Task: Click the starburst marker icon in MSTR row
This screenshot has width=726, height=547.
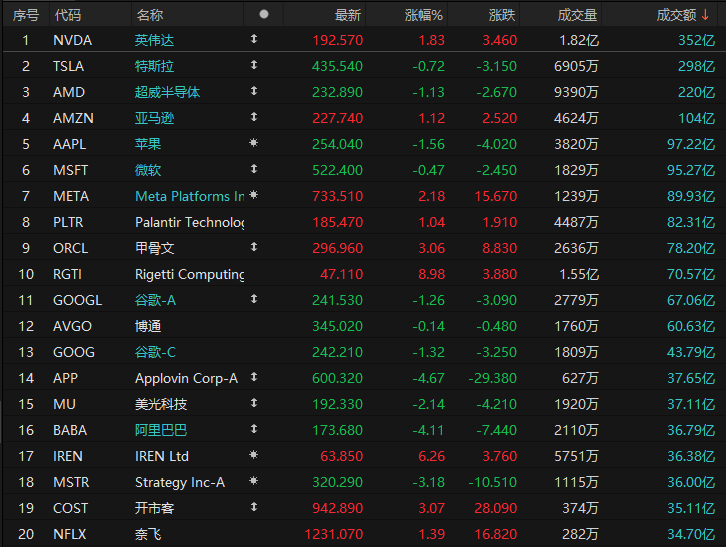Action: tap(253, 481)
